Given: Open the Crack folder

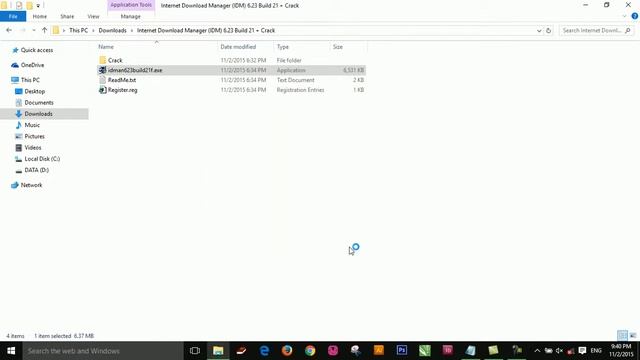Looking at the screenshot, I should (115, 60).
